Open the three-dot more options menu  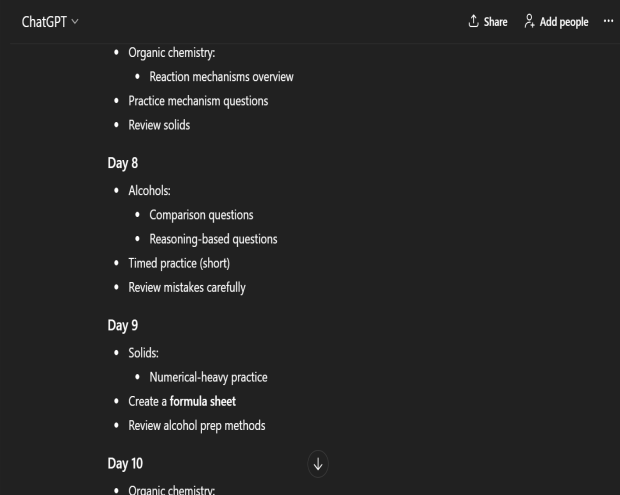point(608,22)
